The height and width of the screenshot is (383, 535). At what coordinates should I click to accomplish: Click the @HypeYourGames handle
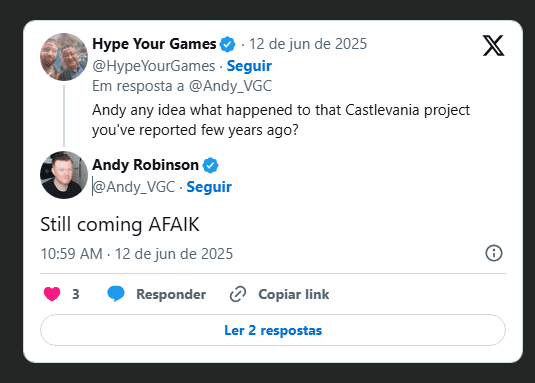(x=154, y=66)
